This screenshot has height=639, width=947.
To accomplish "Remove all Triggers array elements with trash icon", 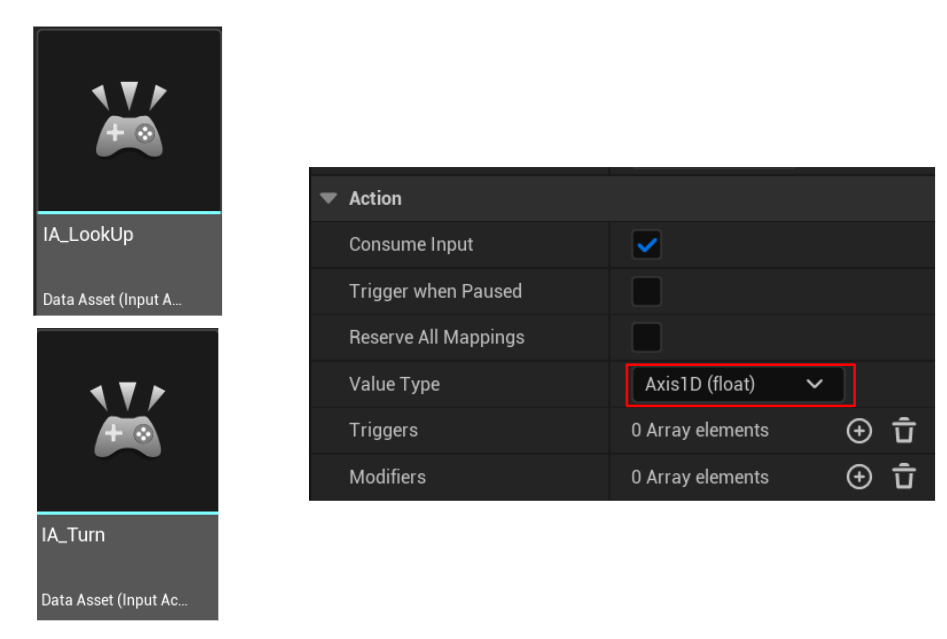I will click(904, 431).
